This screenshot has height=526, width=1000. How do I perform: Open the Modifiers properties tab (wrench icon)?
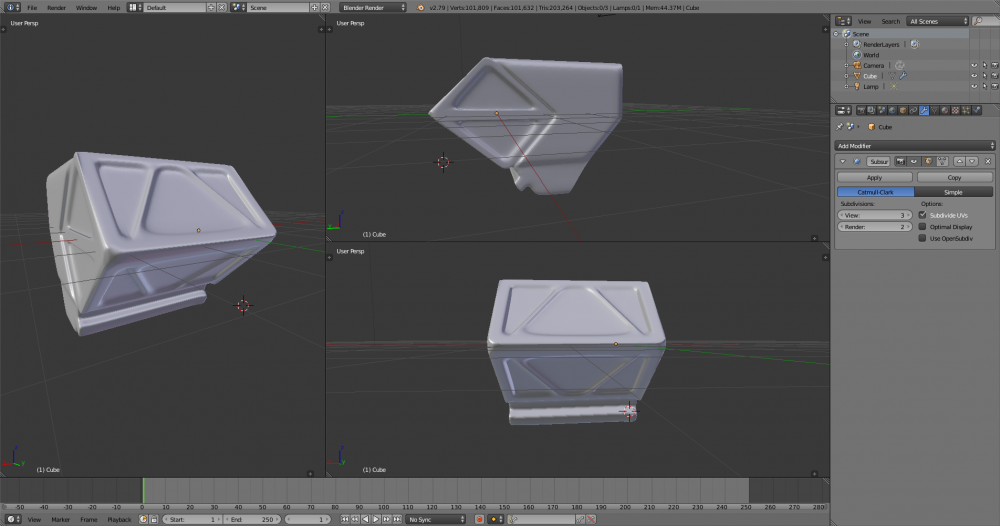point(924,111)
